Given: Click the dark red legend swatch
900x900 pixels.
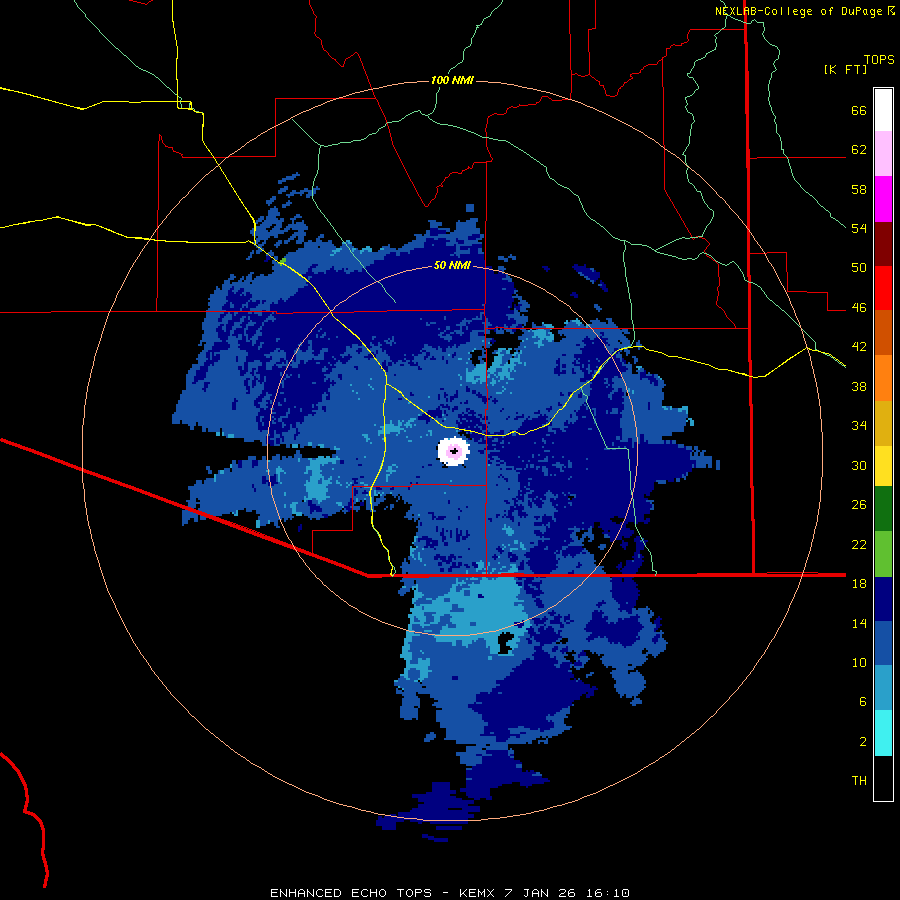Looking at the screenshot, I should [883, 244].
